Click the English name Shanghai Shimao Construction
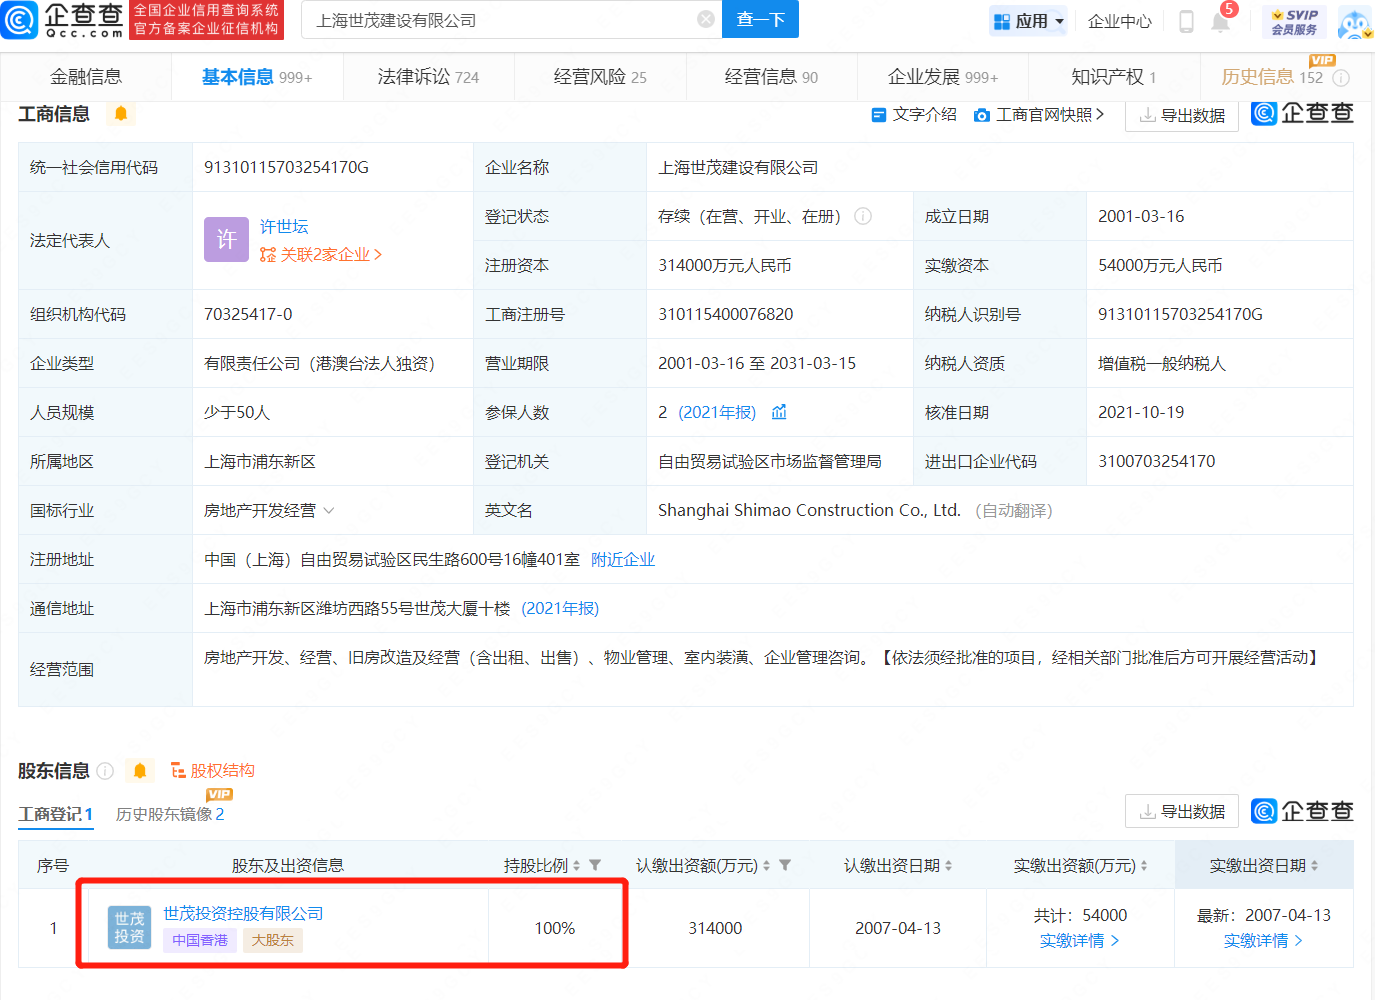 point(809,511)
